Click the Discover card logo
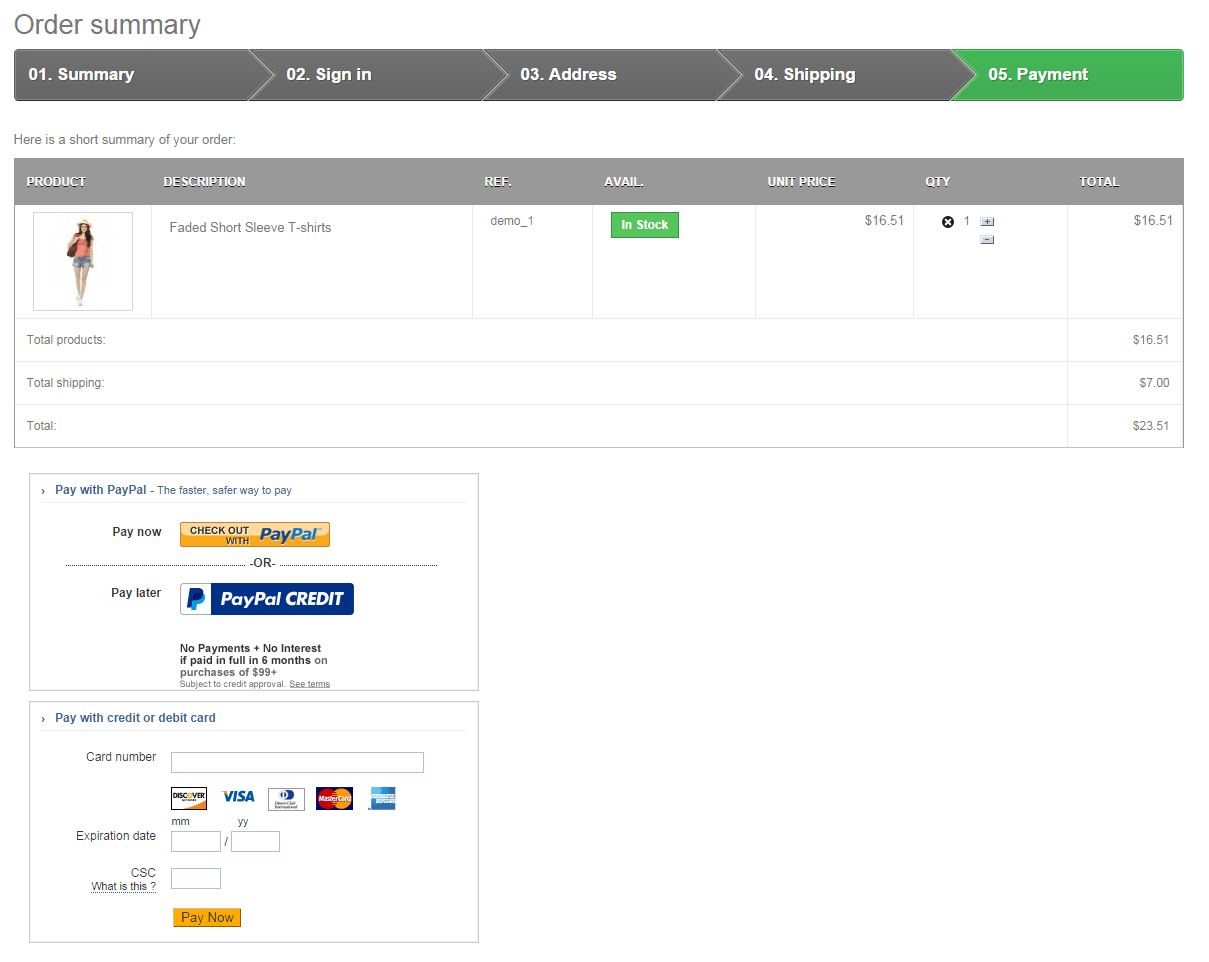The image size is (1209, 962). (189, 798)
